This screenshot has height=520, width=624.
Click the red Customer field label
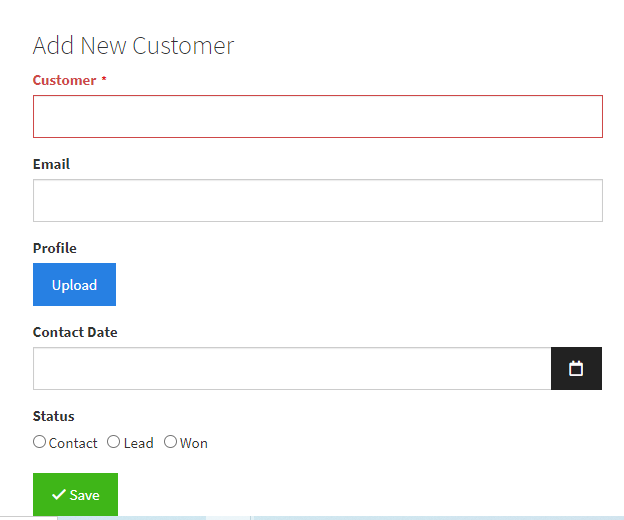click(x=64, y=80)
